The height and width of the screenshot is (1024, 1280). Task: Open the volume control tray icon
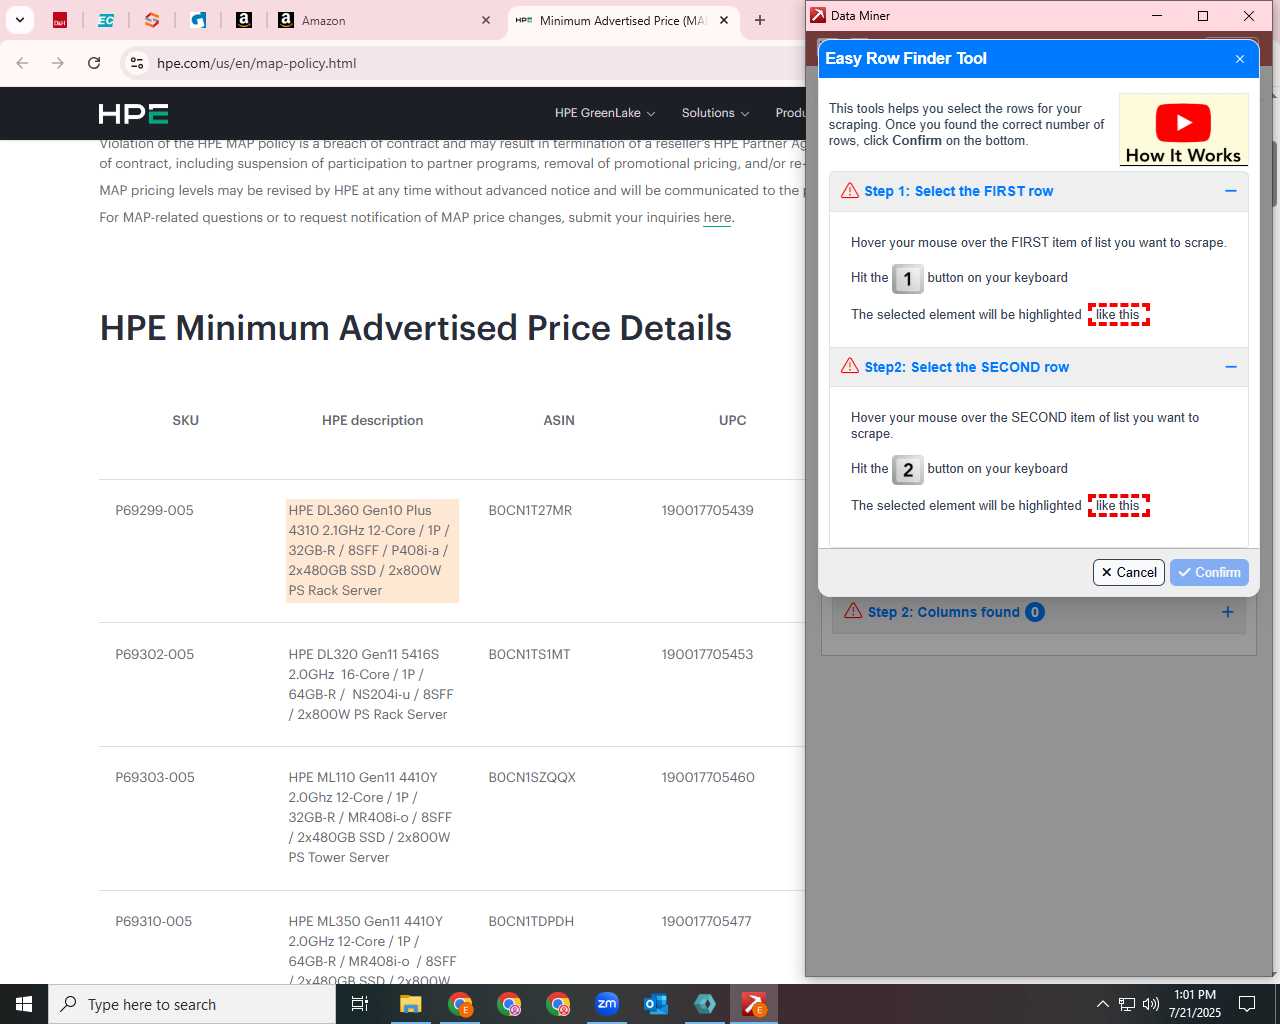click(1151, 1004)
